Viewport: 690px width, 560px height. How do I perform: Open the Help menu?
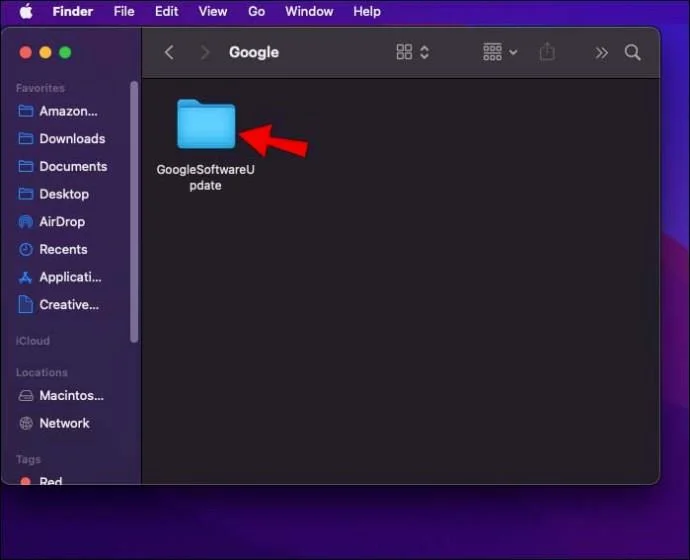tap(367, 11)
